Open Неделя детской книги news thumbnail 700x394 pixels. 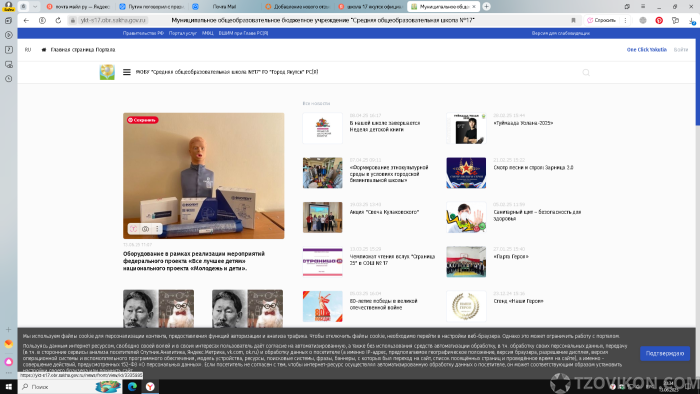(x=322, y=128)
